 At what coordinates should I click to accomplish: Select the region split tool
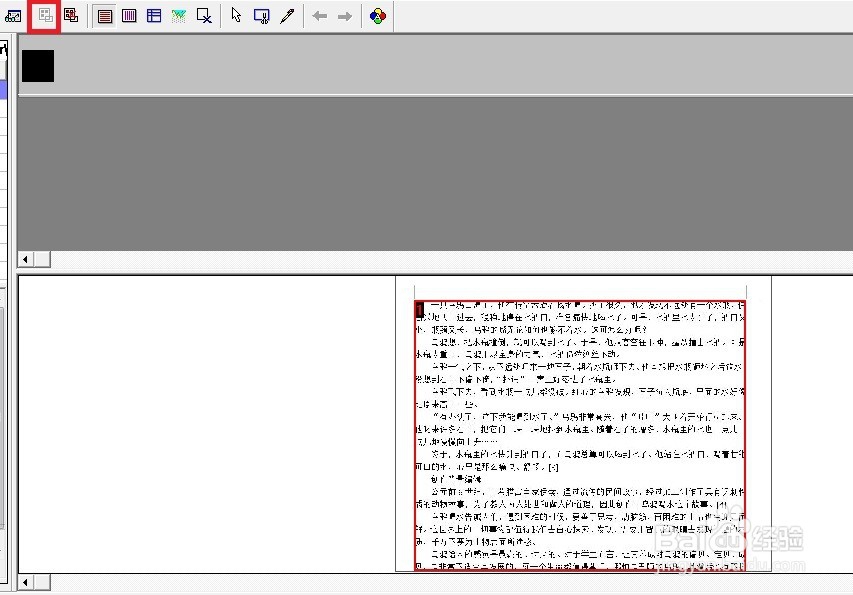click(260, 15)
